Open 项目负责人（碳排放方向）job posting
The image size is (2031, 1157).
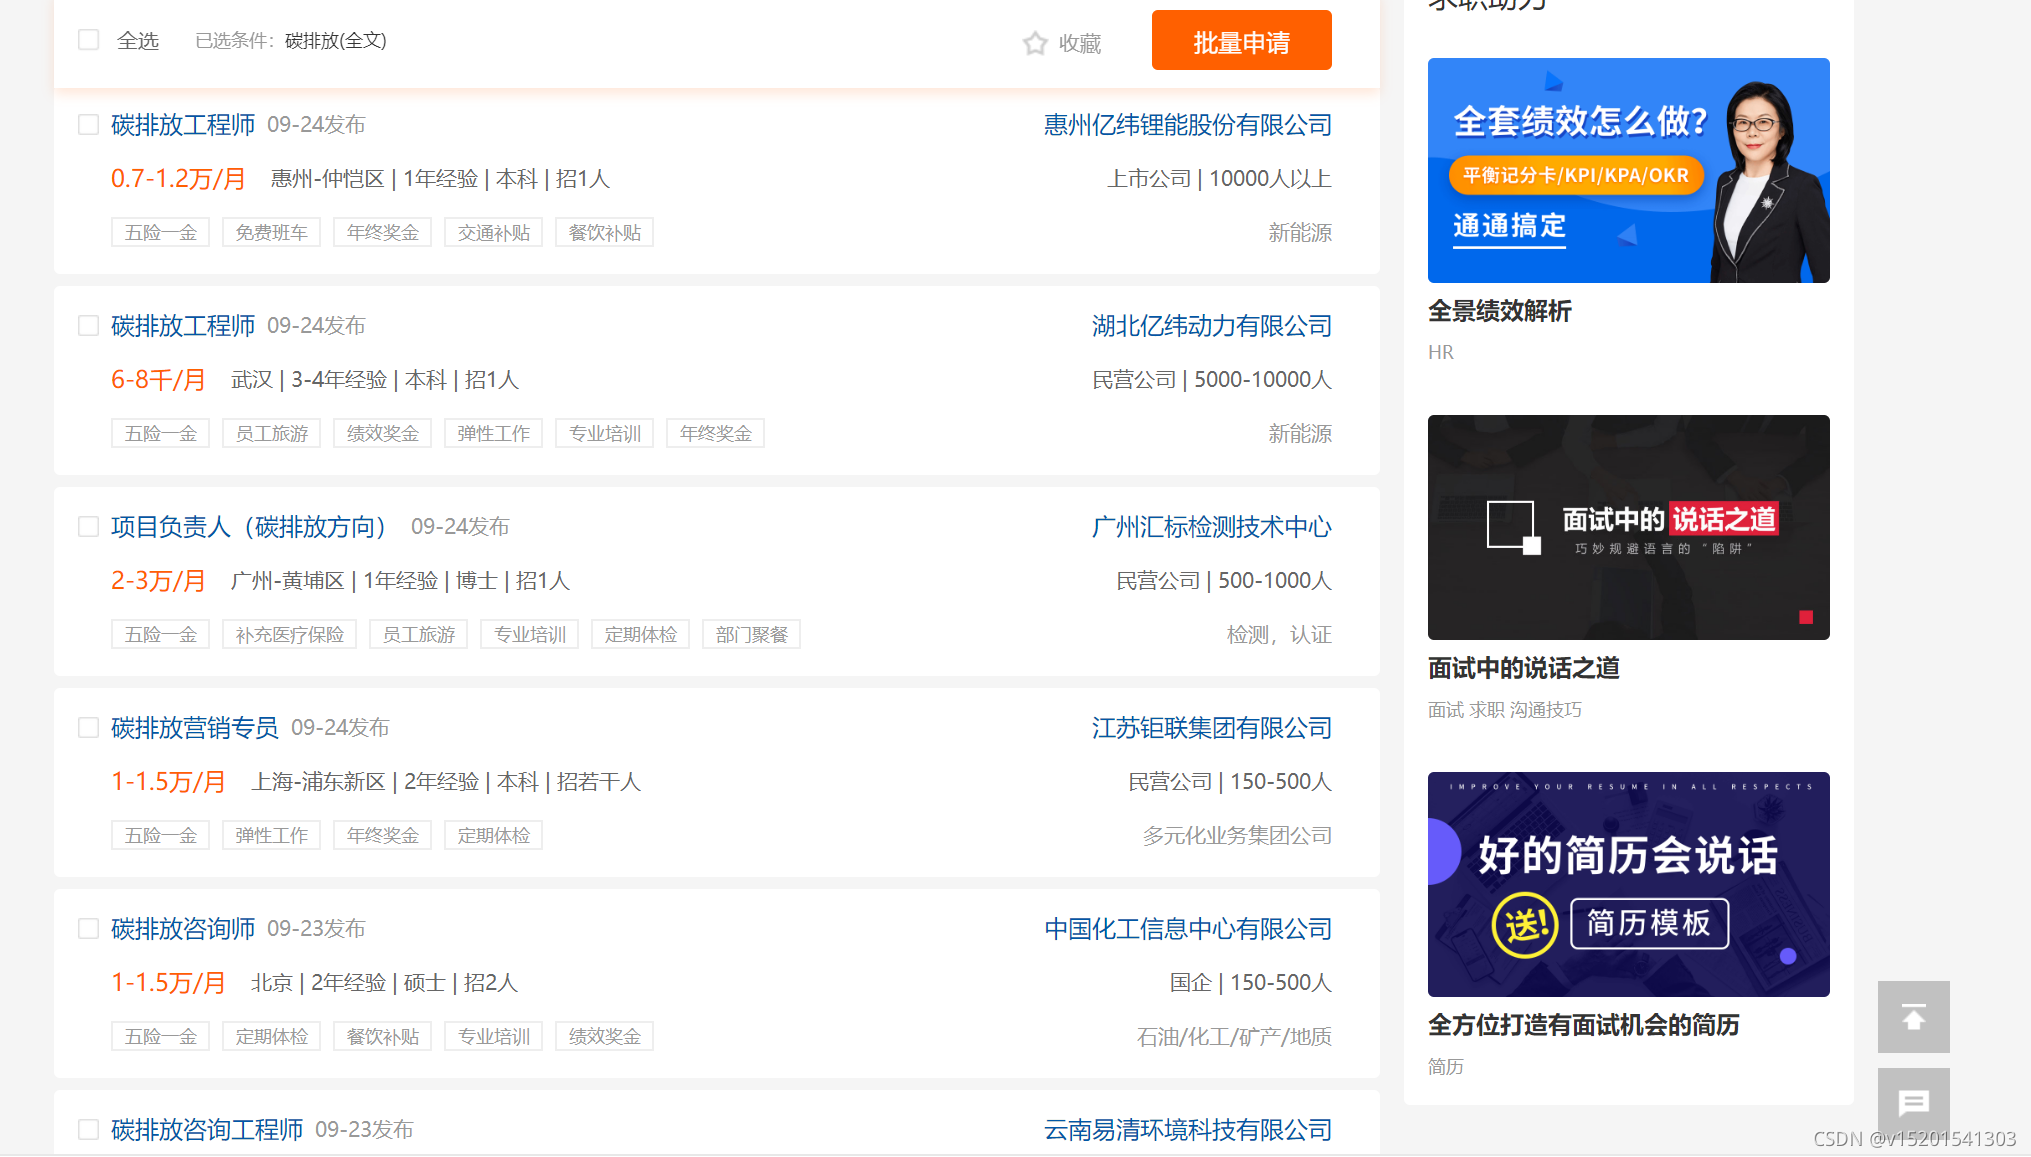coord(248,526)
